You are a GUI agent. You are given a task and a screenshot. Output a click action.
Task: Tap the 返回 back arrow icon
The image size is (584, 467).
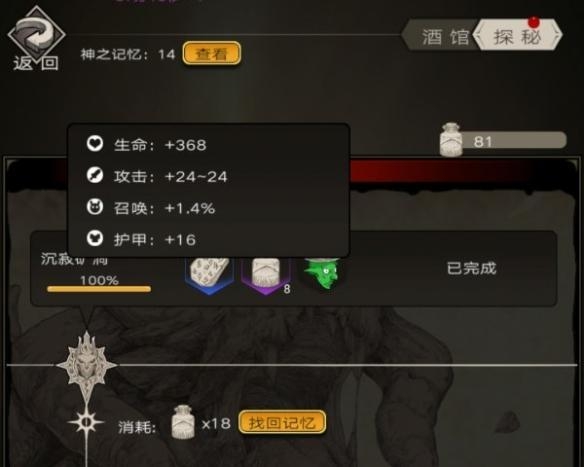tap(36, 34)
